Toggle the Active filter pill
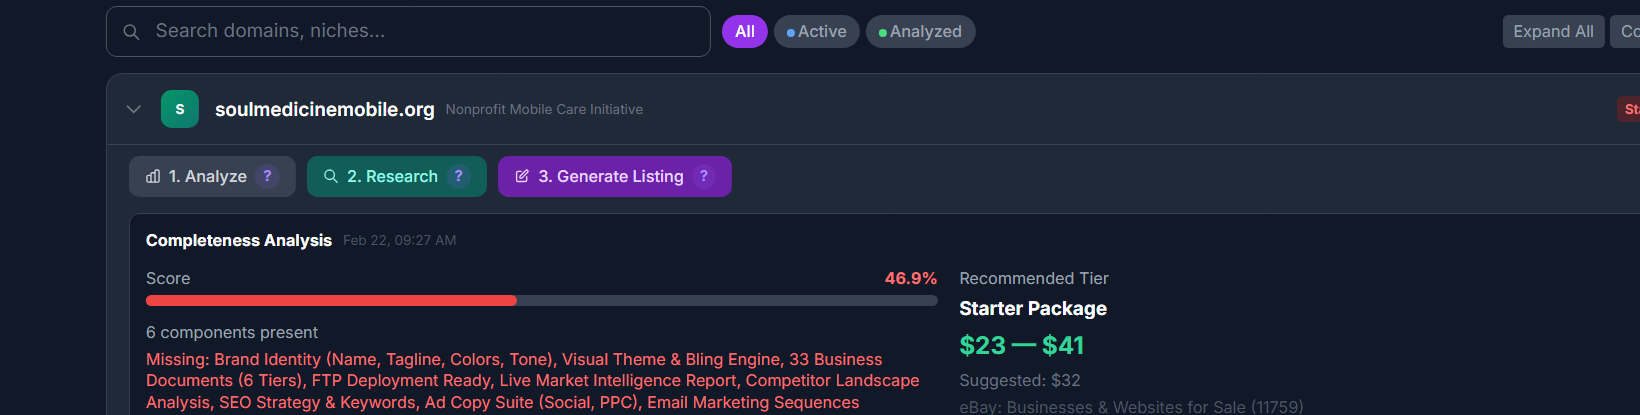The width and height of the screenshot is (1640, 415). pos(816,32)
